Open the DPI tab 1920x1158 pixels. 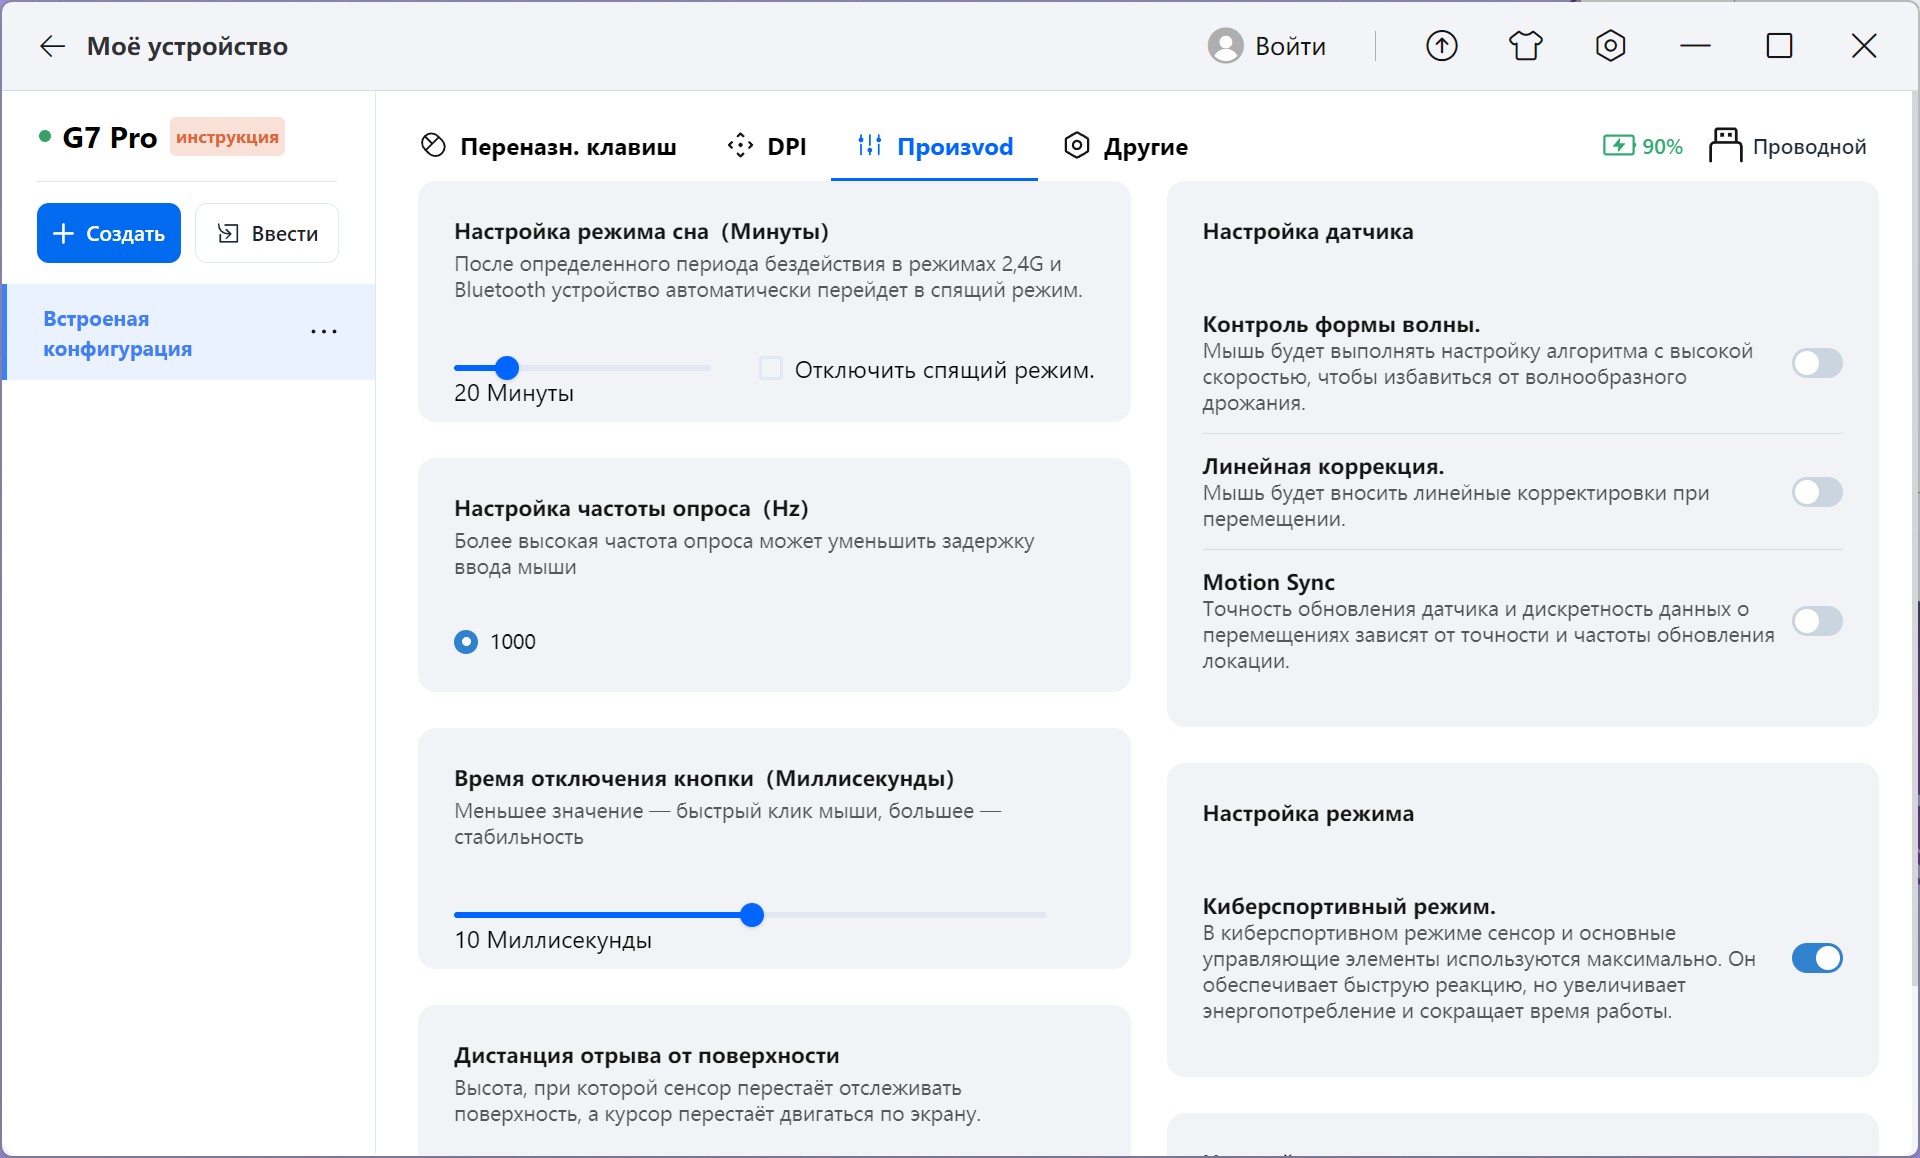(x=767, y=147)
